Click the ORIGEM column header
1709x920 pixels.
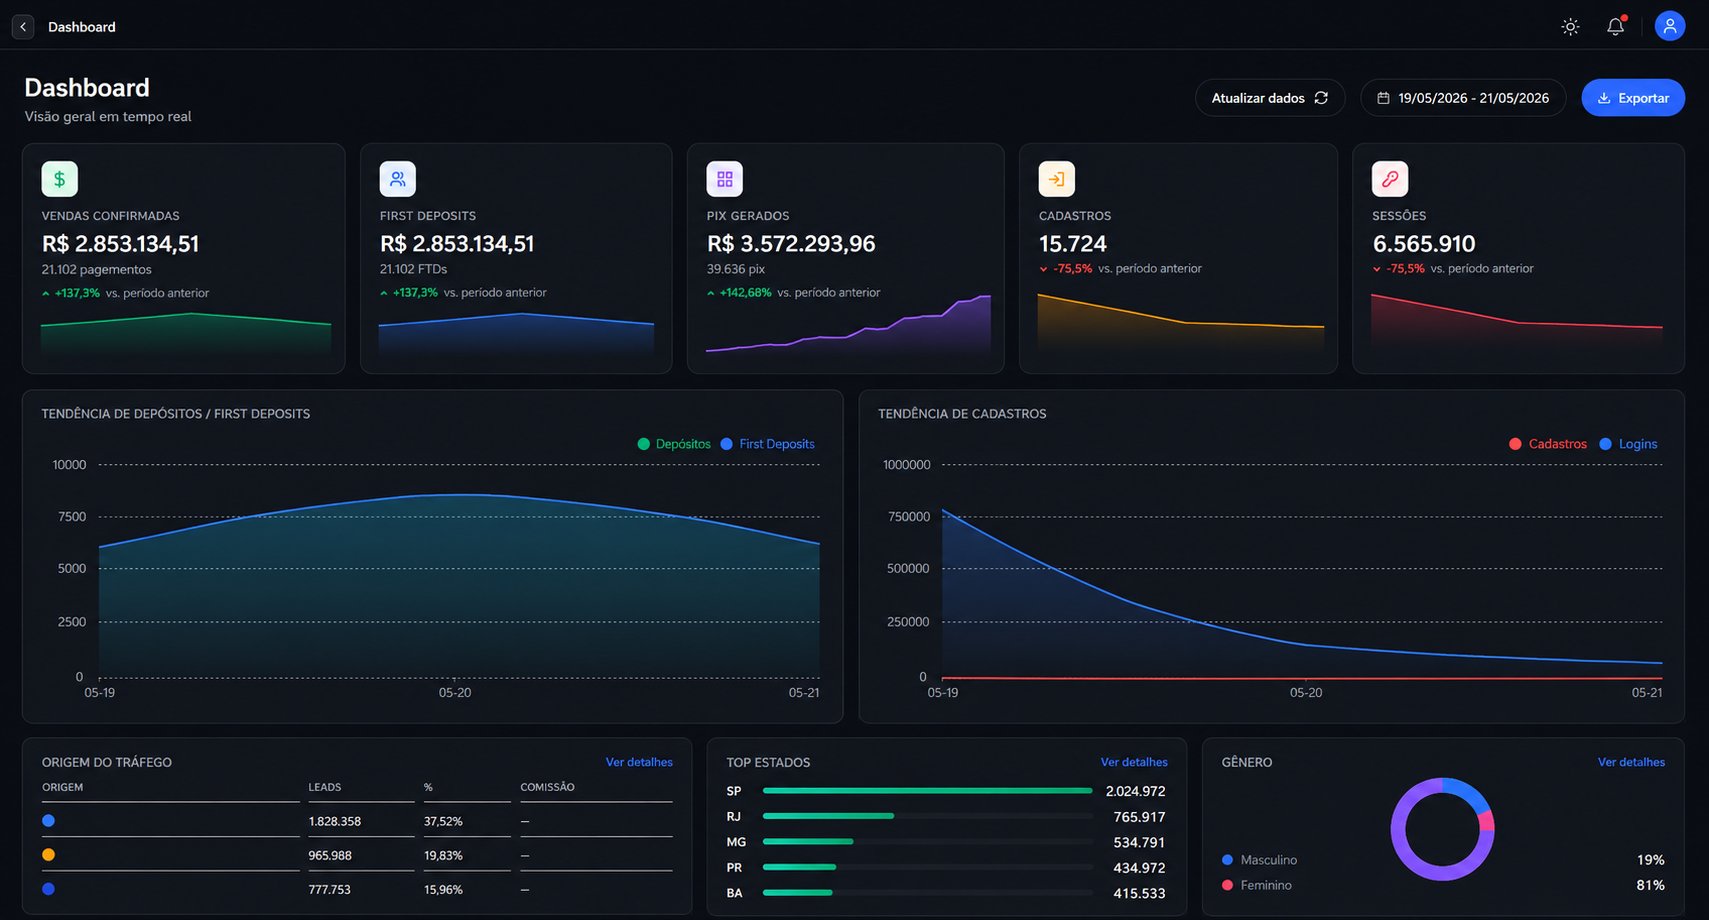click(62, 787)
